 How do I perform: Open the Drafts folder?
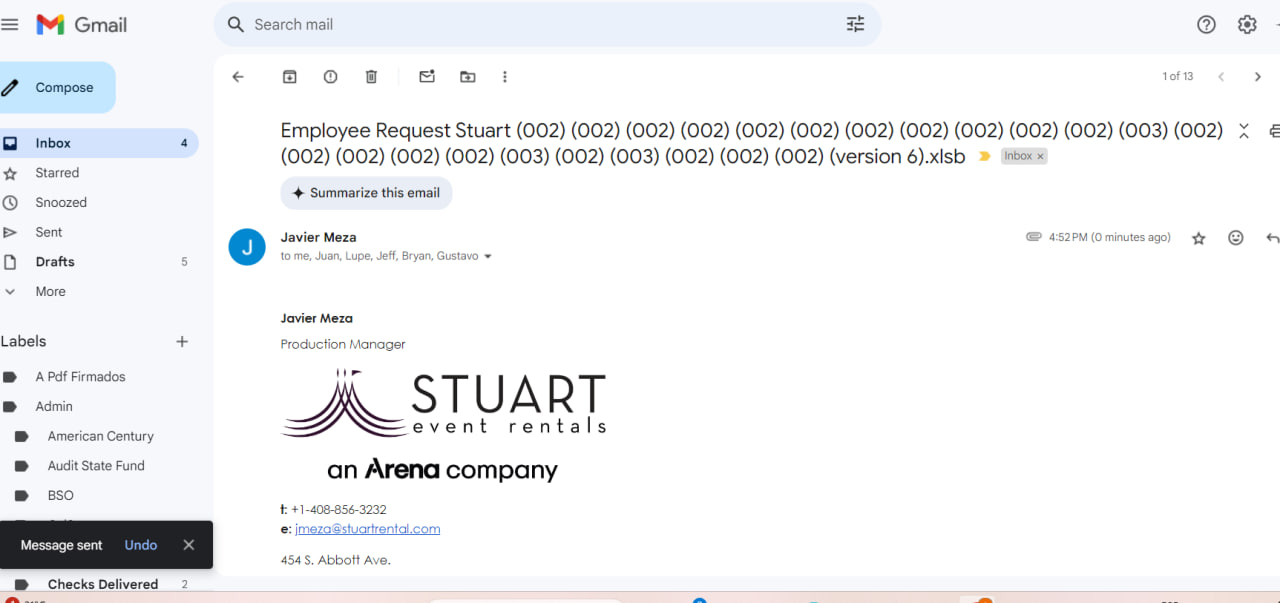tap(55, 262)
